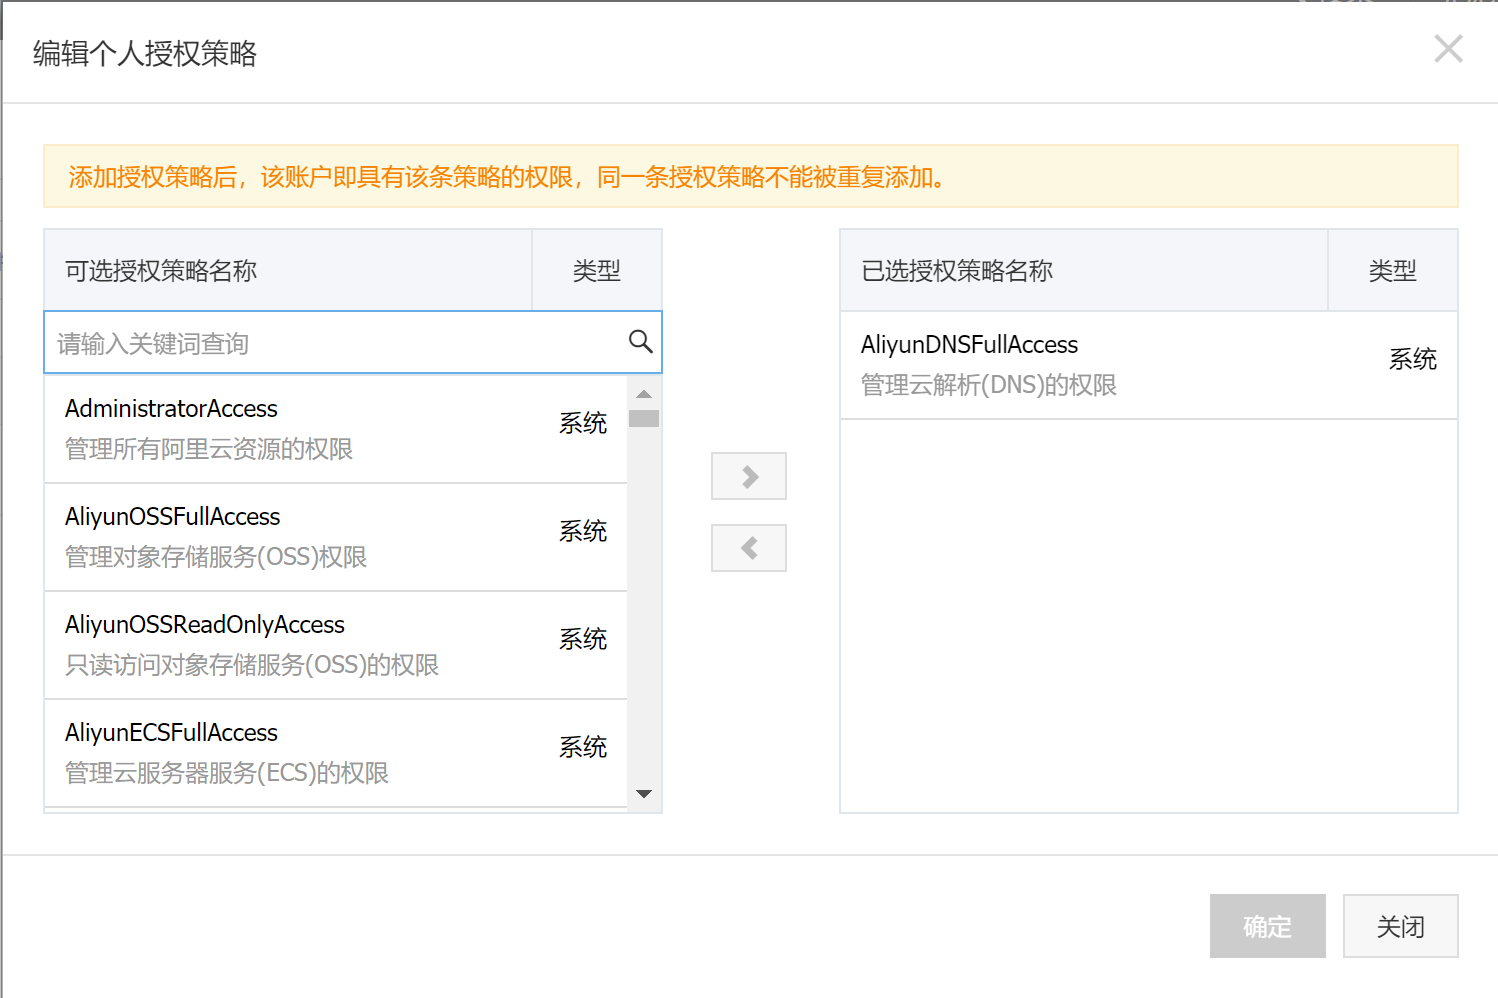The height and width of the screenshot is (998, 1498).
Task: Click the policy list scrollbar thumb
Action: click(644, 419)
